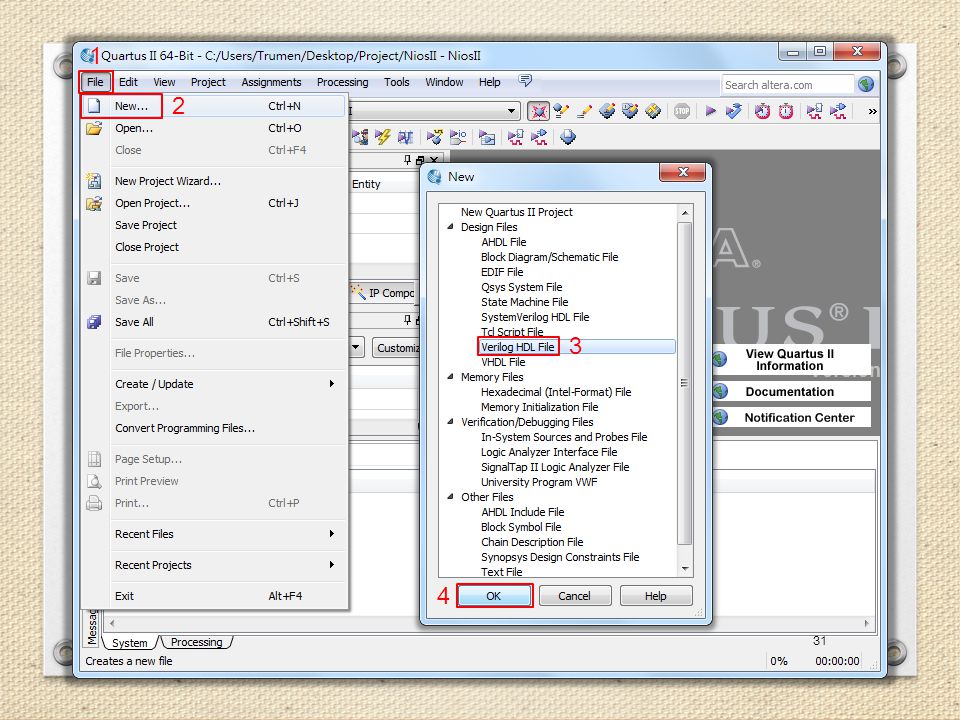960x720 pixels.
Task: Open the File menu
Action: (x=95, y=82)
